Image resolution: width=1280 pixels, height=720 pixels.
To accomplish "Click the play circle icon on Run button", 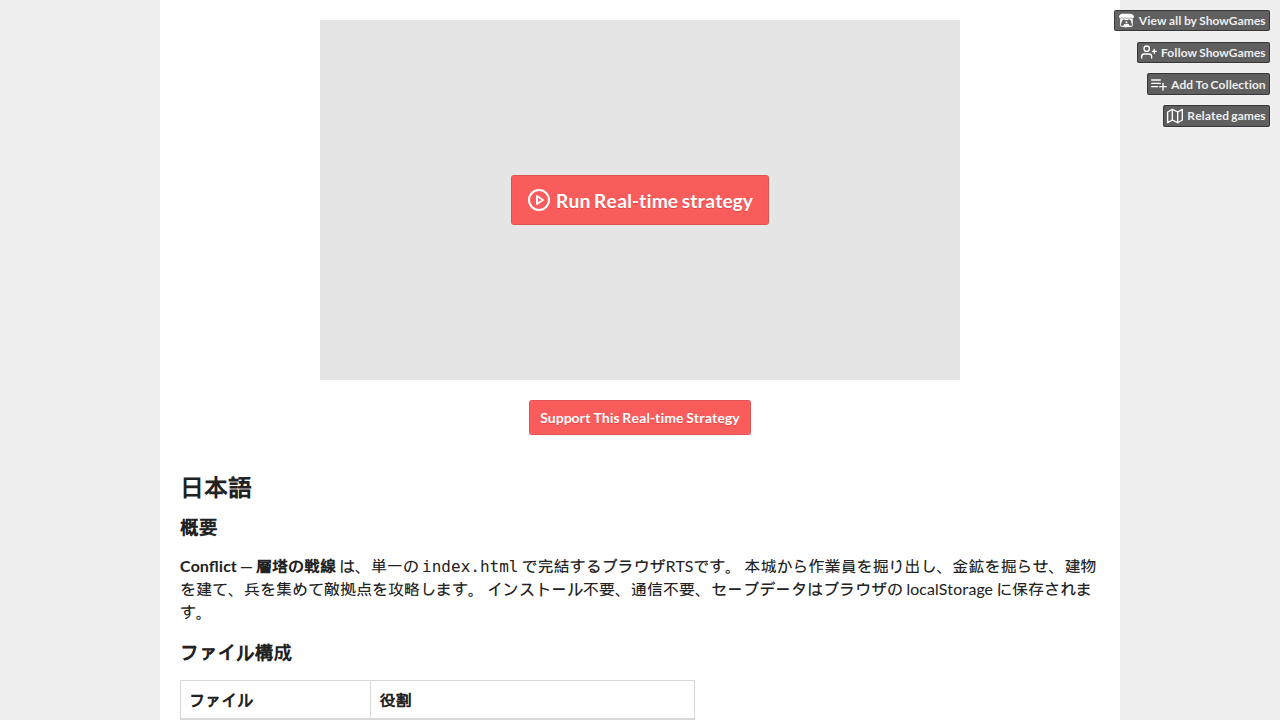I will point(539,200).
